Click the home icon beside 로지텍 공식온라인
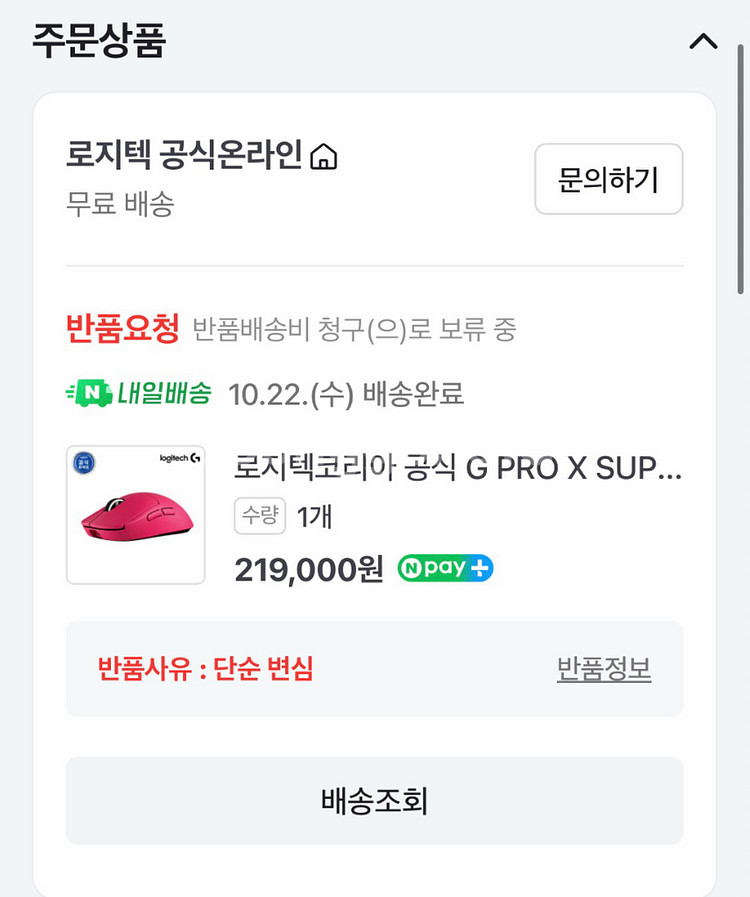Screen dimensions: 750x897 (324, 157)
